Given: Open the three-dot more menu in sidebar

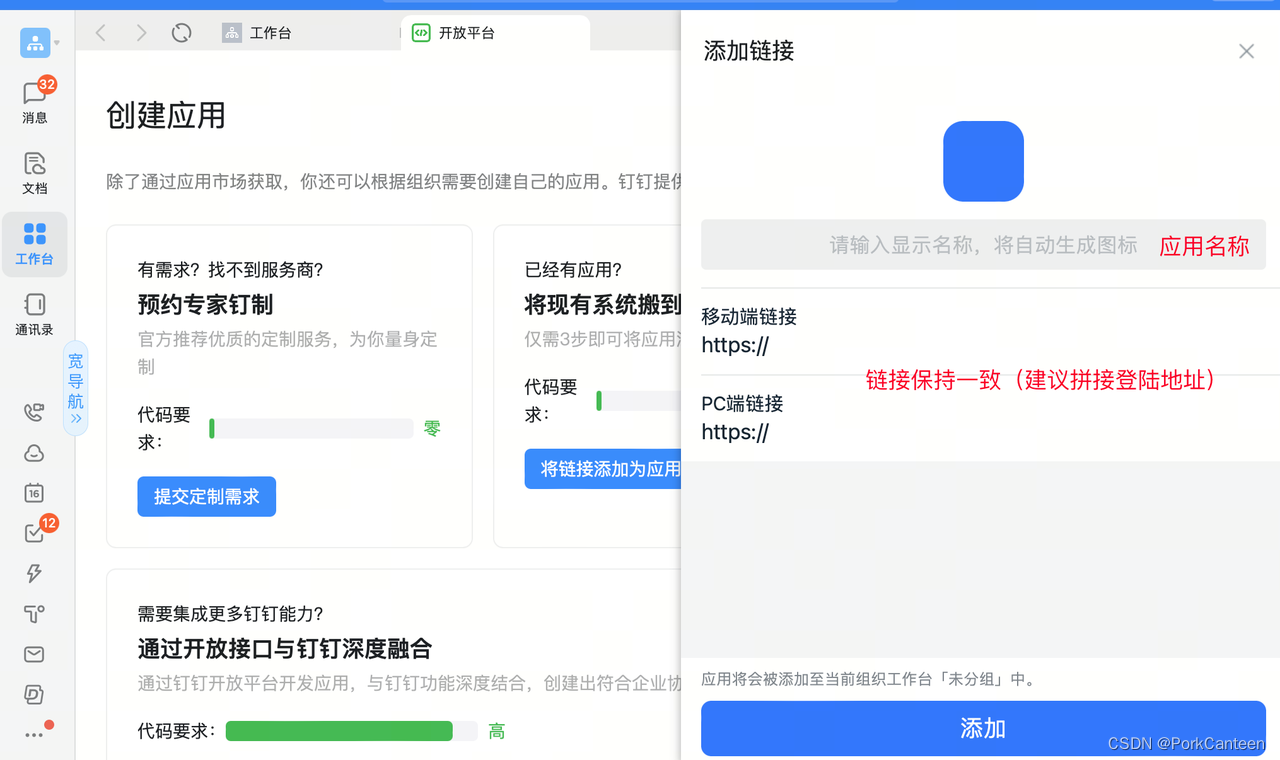Looking at the screenshot, I should (34, 735).
